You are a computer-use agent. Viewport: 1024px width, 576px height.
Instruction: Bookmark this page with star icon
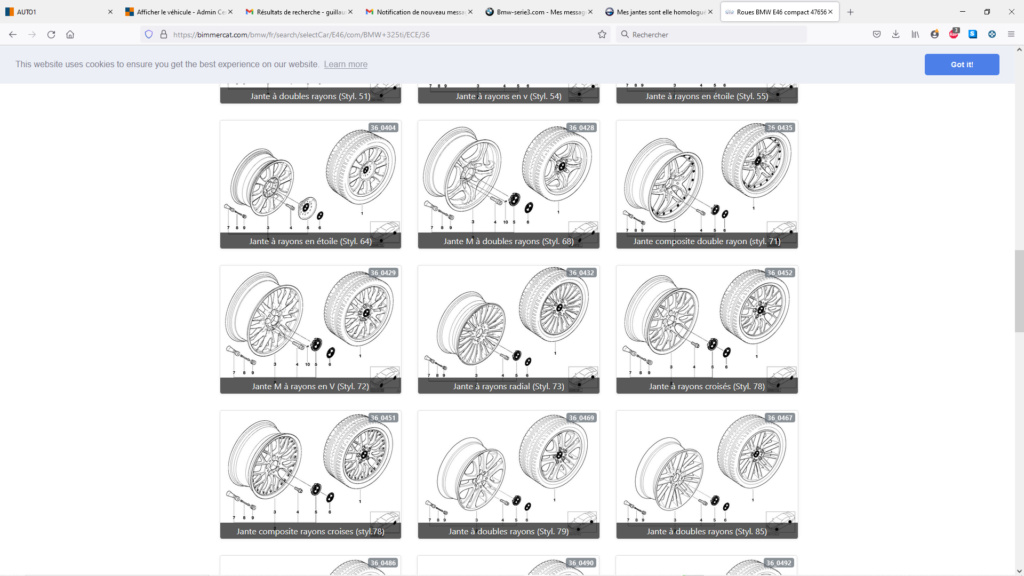point(602,35)
